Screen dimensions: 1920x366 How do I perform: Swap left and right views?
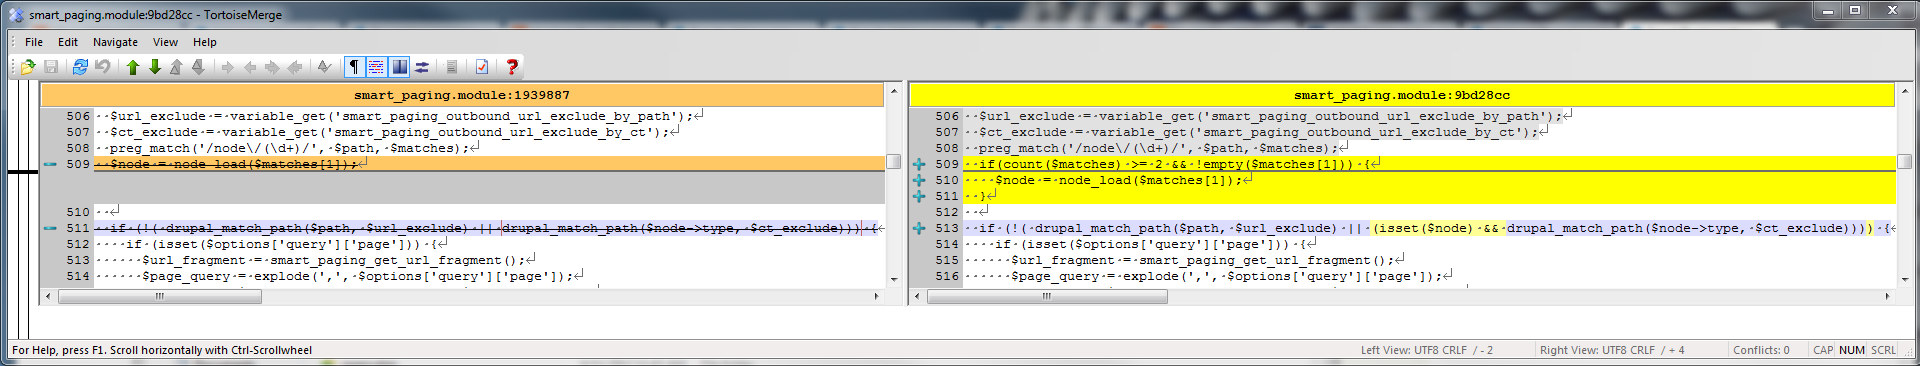click(422, 67)
